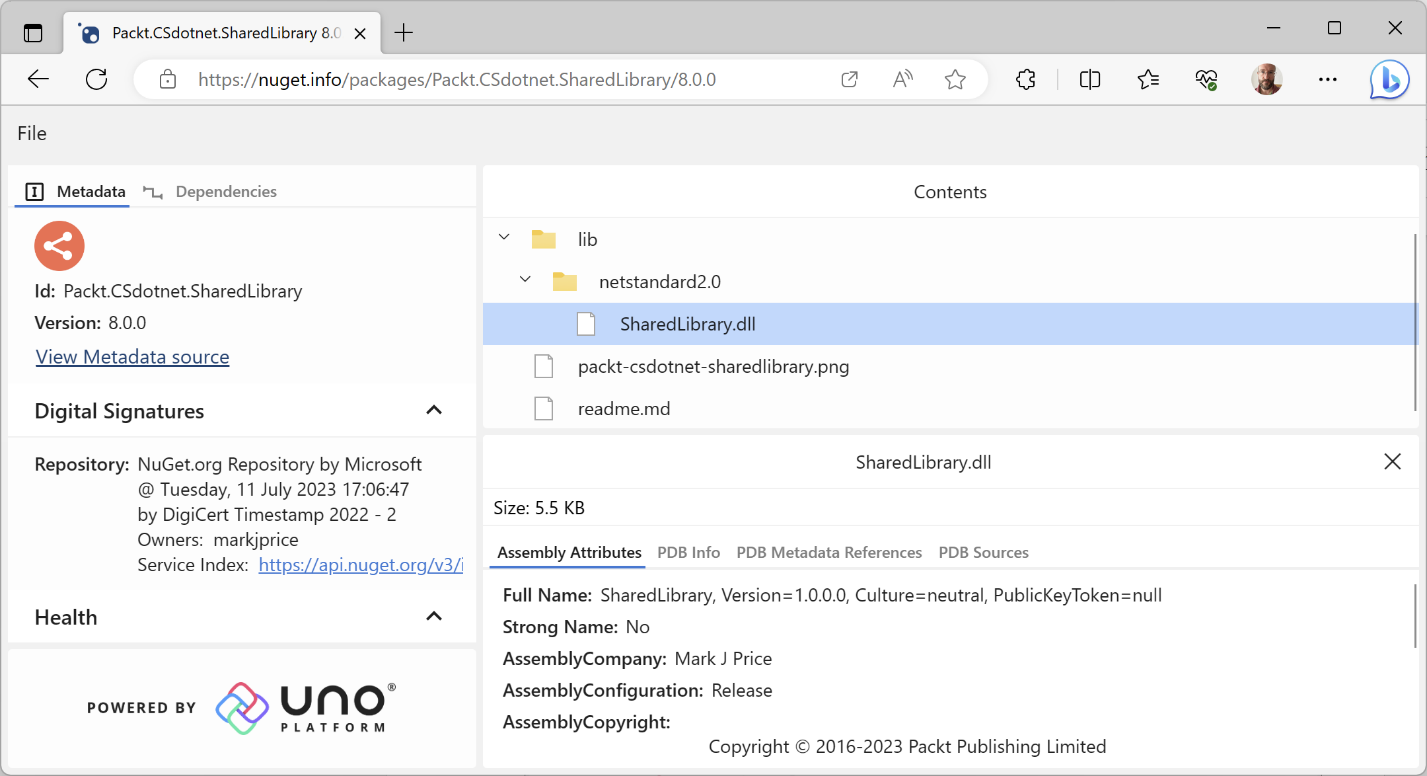Image resolution: width=1427 pixels, height=776 pixels.
Task: Go back to the previous page
Action: click(x=38, y=80)
